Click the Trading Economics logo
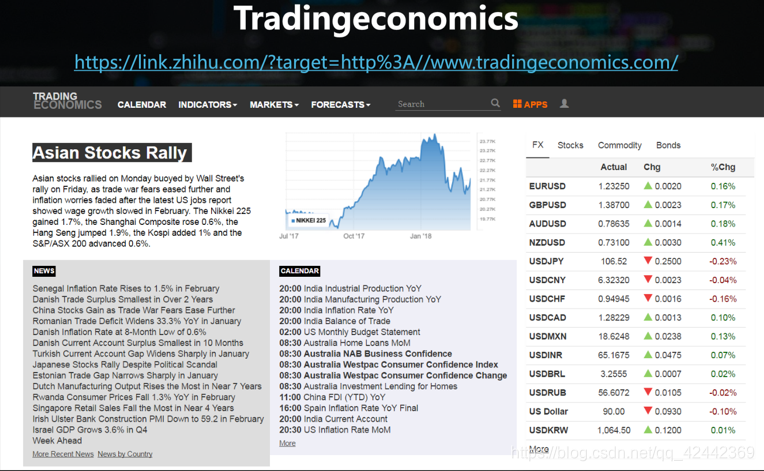The image size is (764, 471). pyautogui.click(x=67, y=100)
